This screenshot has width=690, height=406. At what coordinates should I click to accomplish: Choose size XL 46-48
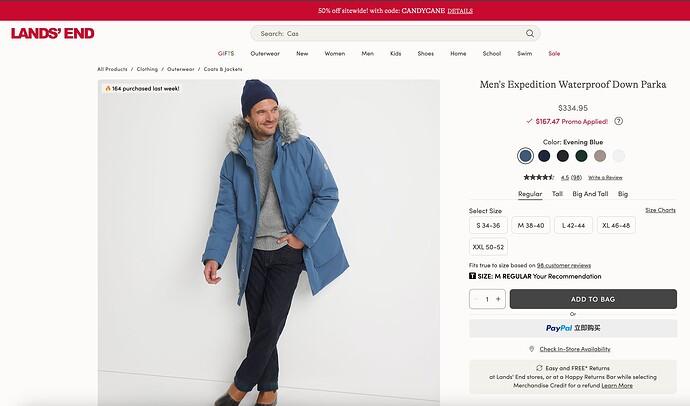click(x=616, y=225)
